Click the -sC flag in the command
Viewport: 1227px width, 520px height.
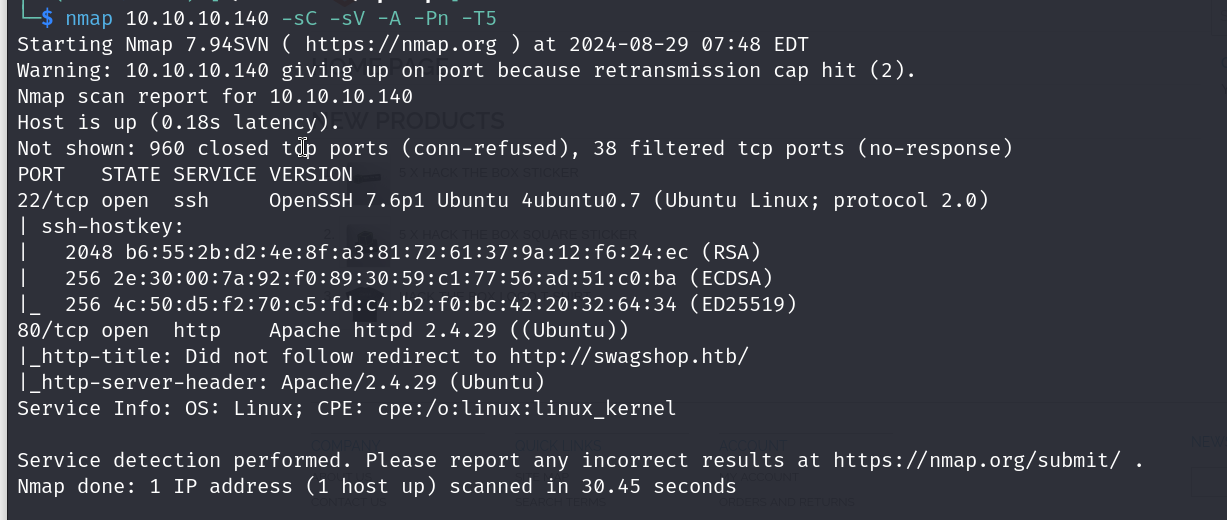click(x=299, y=18)
